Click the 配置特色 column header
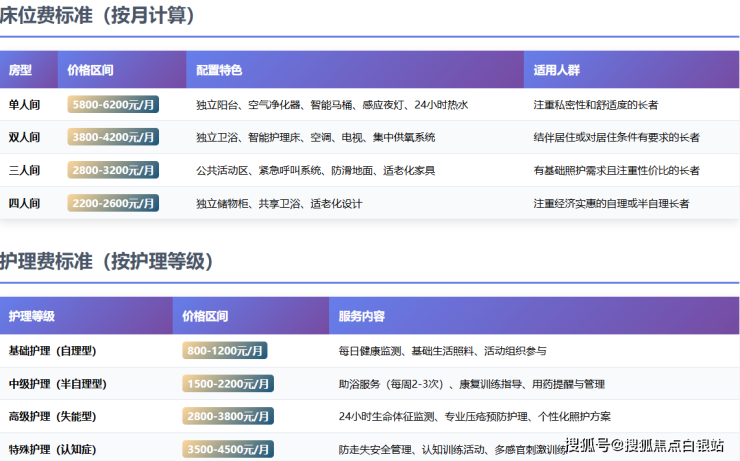Image resolution: width=740 pixels, height=461 pixels. 219,71
